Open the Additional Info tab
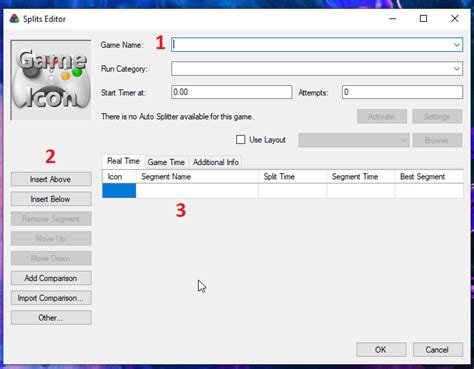The image size is (474, 369). (216, 162)
